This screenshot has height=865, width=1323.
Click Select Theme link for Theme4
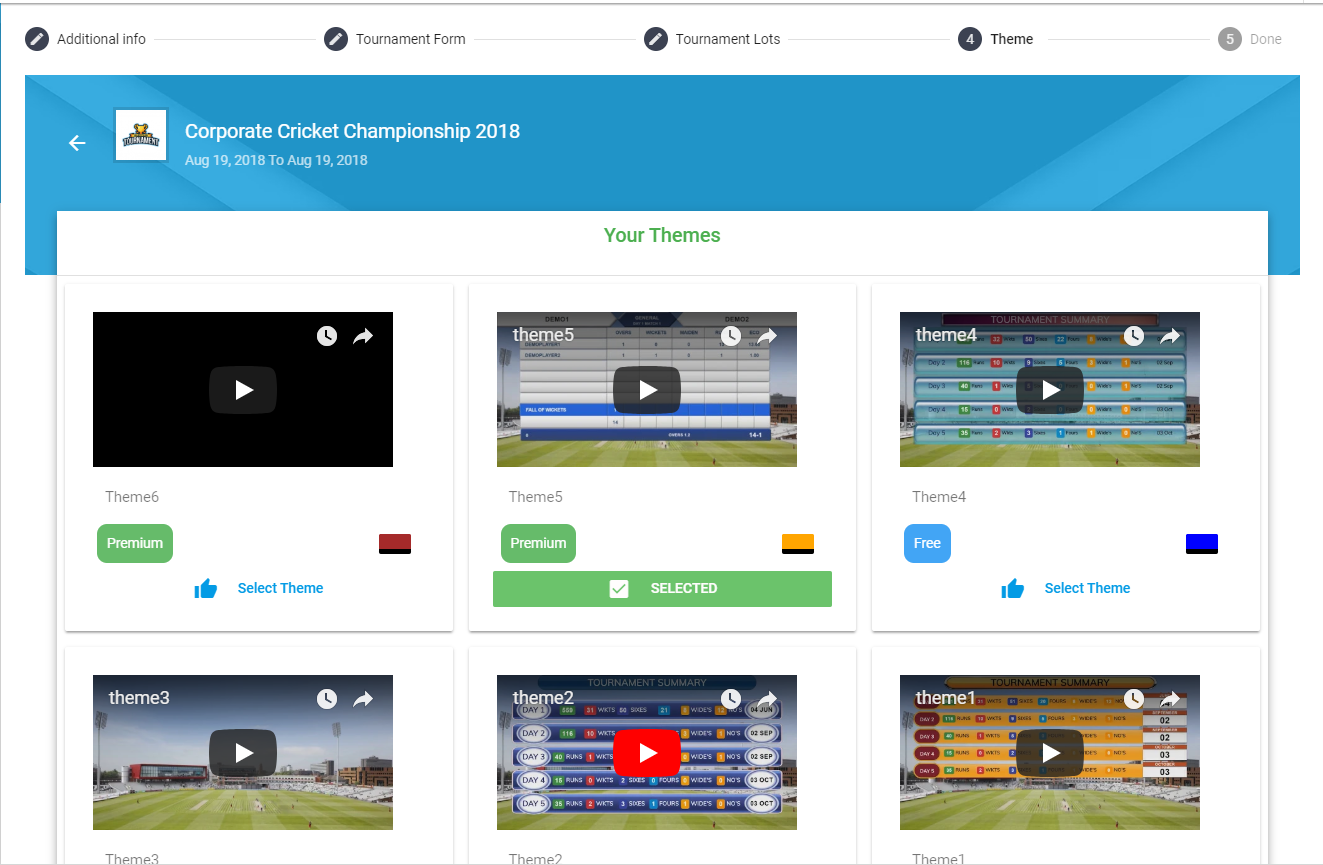pos(1087,588)
